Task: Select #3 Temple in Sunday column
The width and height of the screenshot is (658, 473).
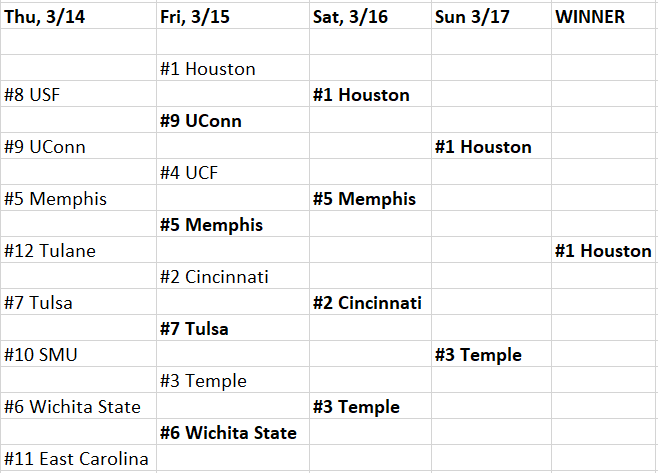Action: click(491, 354)
